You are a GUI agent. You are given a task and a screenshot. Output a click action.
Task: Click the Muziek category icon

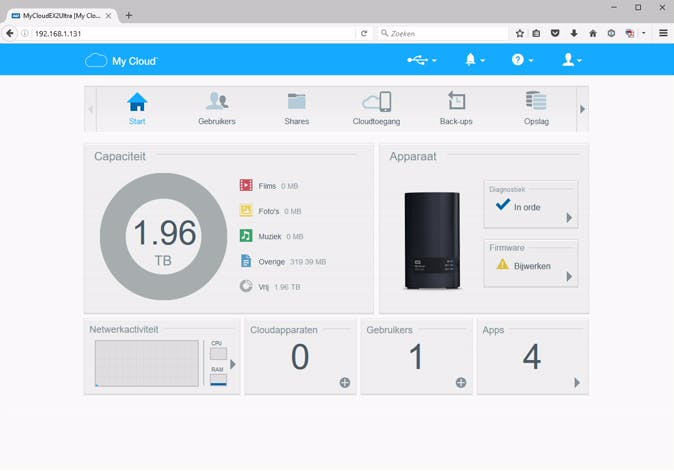246,236
